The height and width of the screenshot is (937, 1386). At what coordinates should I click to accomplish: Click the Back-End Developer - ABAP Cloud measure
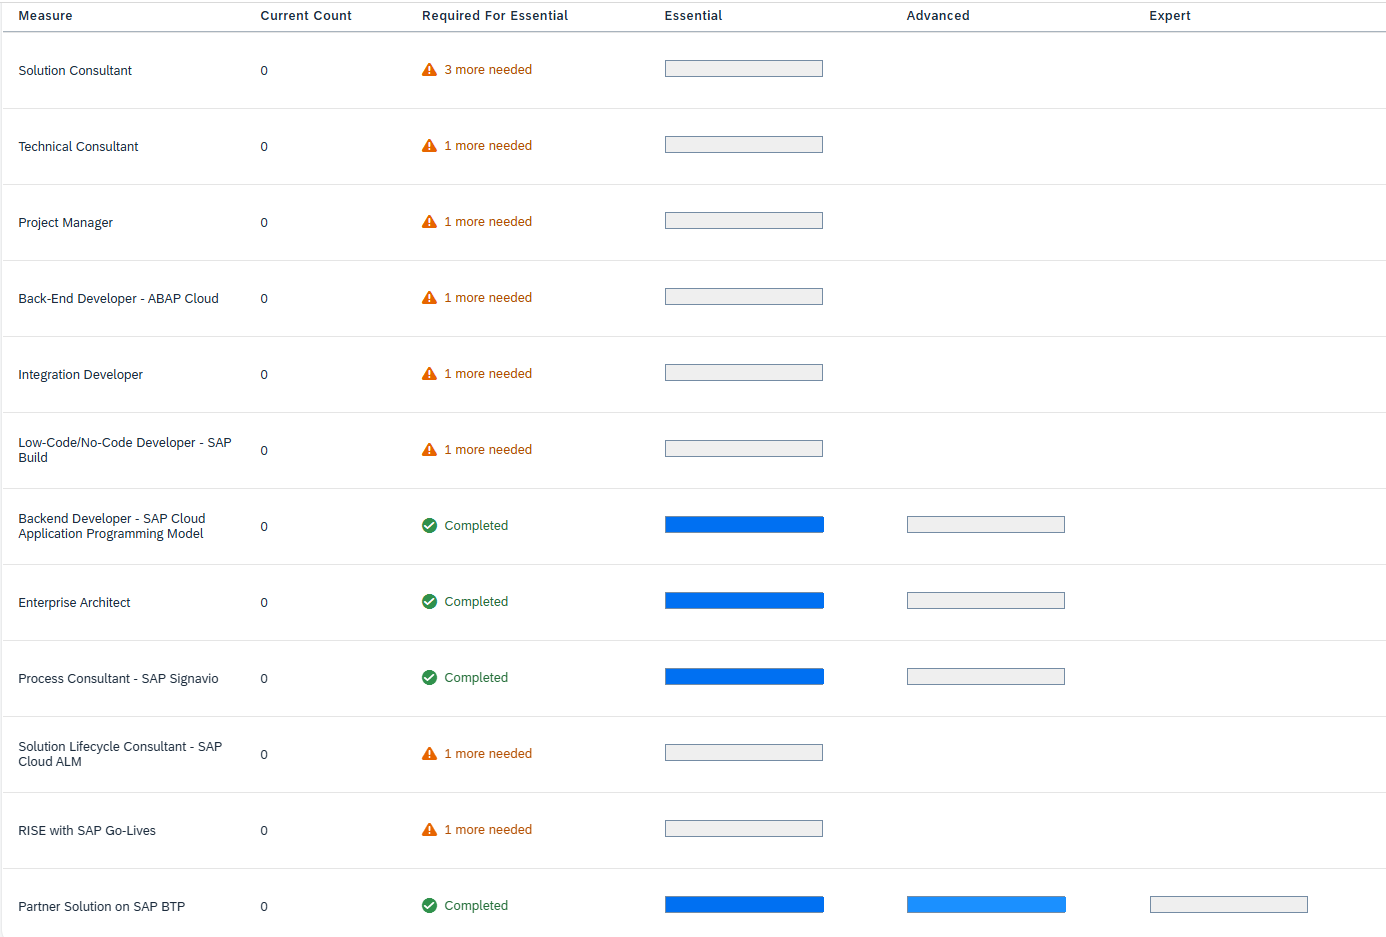[118, 299]
